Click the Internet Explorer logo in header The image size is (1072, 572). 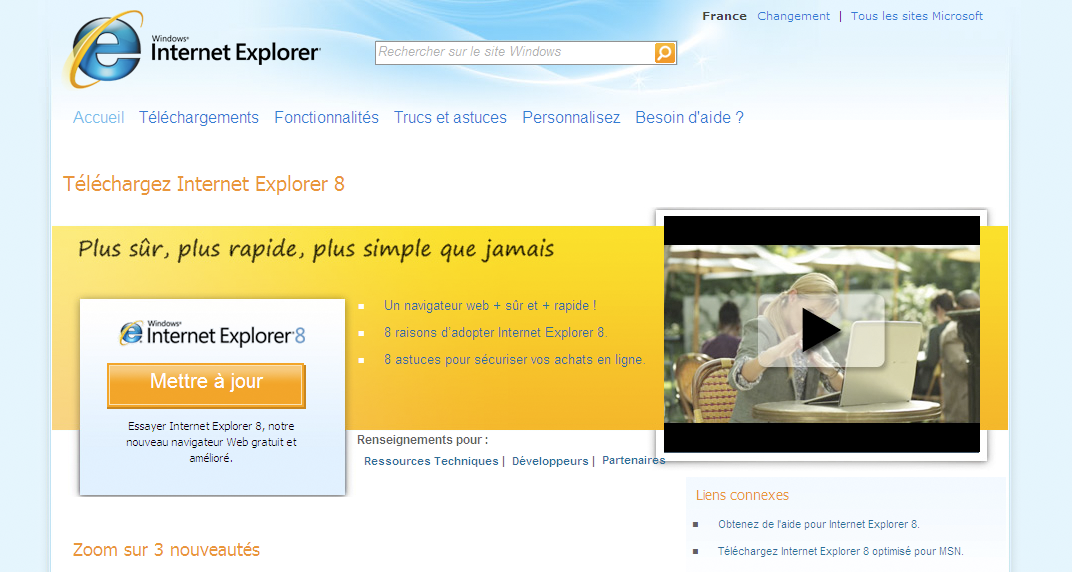click(192, 50)
